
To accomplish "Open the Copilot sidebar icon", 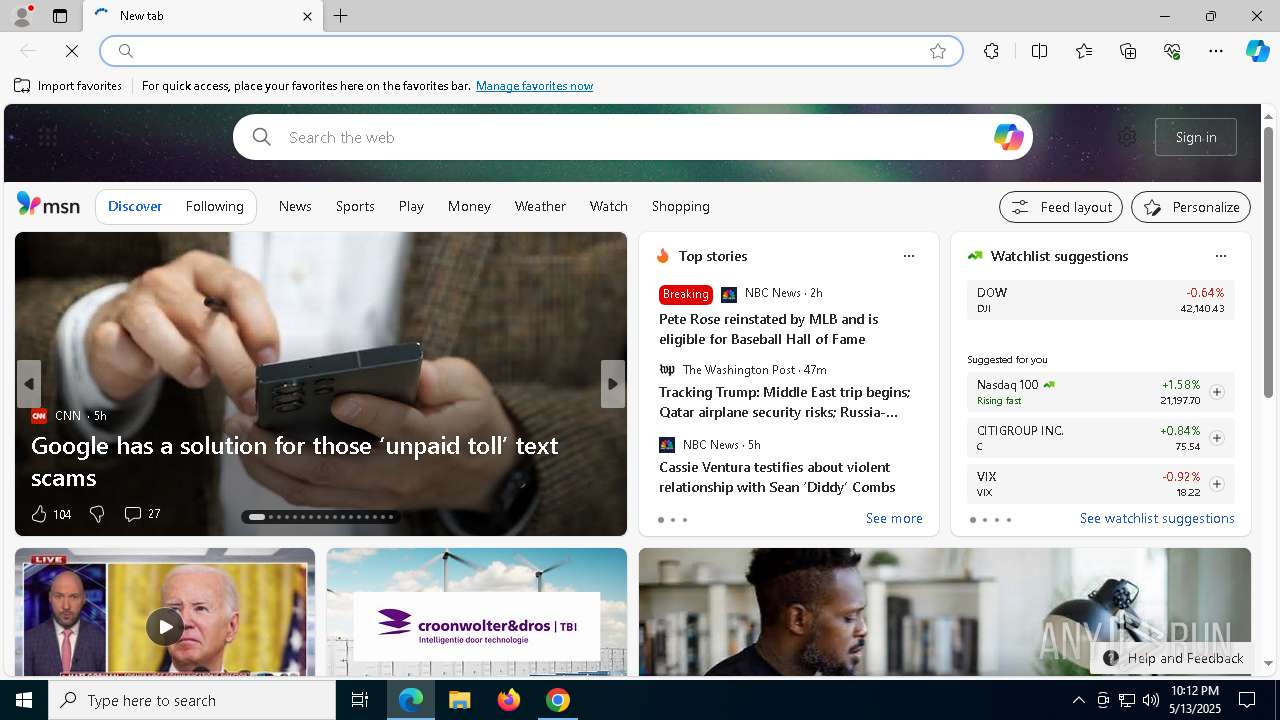I will 1257,51.
